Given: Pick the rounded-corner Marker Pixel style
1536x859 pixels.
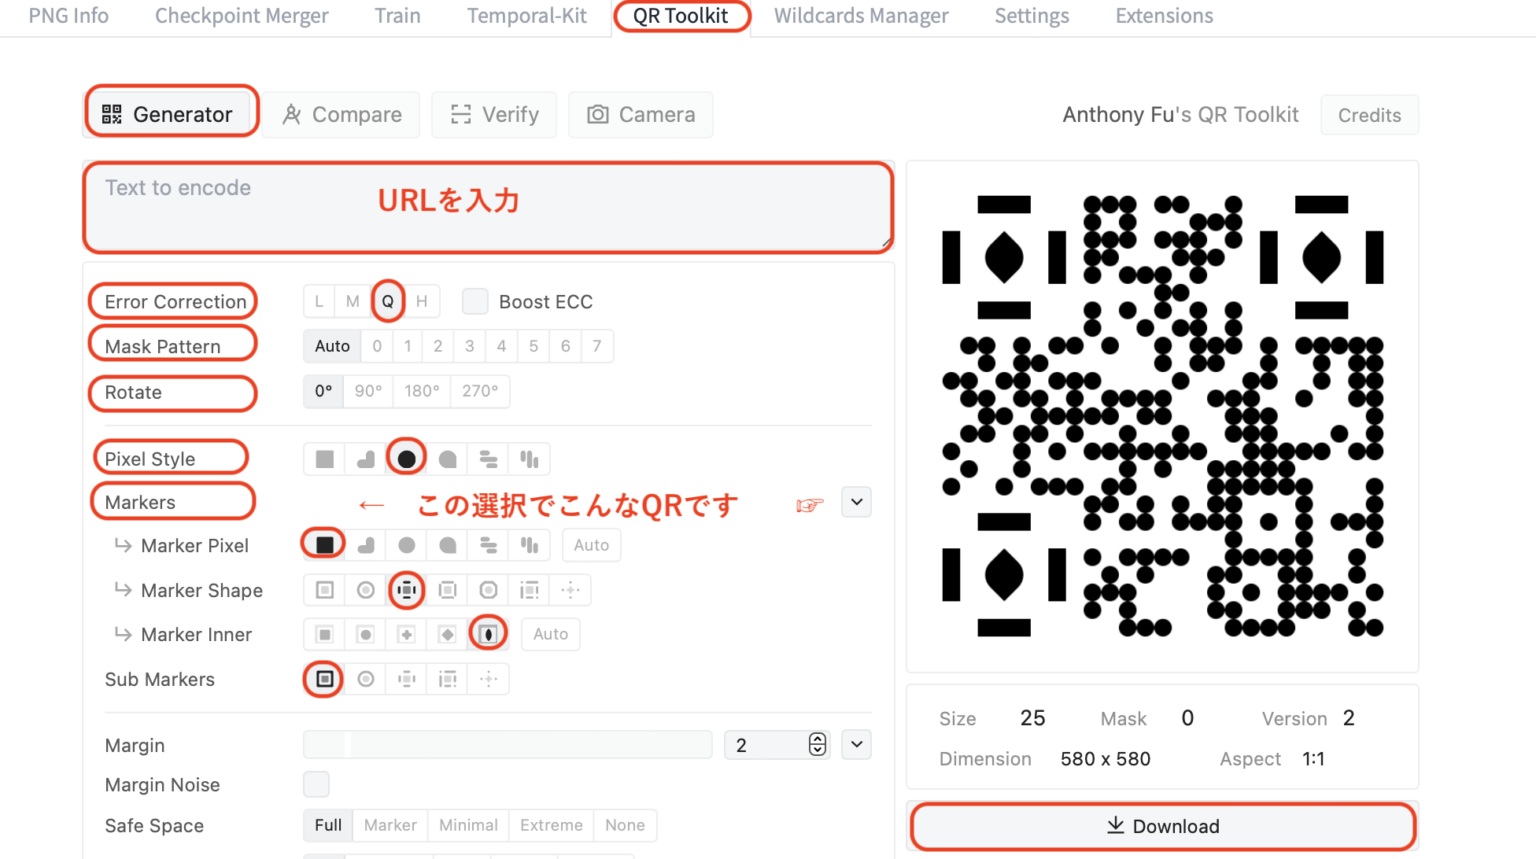Looking at the screenshot, I should click(x=364, y=545).
